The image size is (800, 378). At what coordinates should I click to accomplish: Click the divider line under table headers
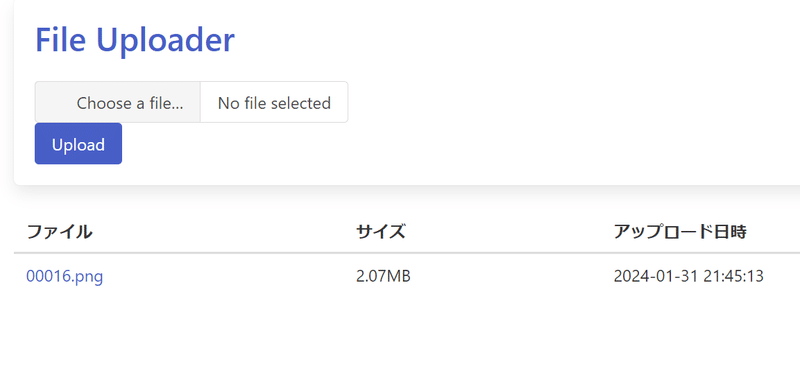(407, 253)
